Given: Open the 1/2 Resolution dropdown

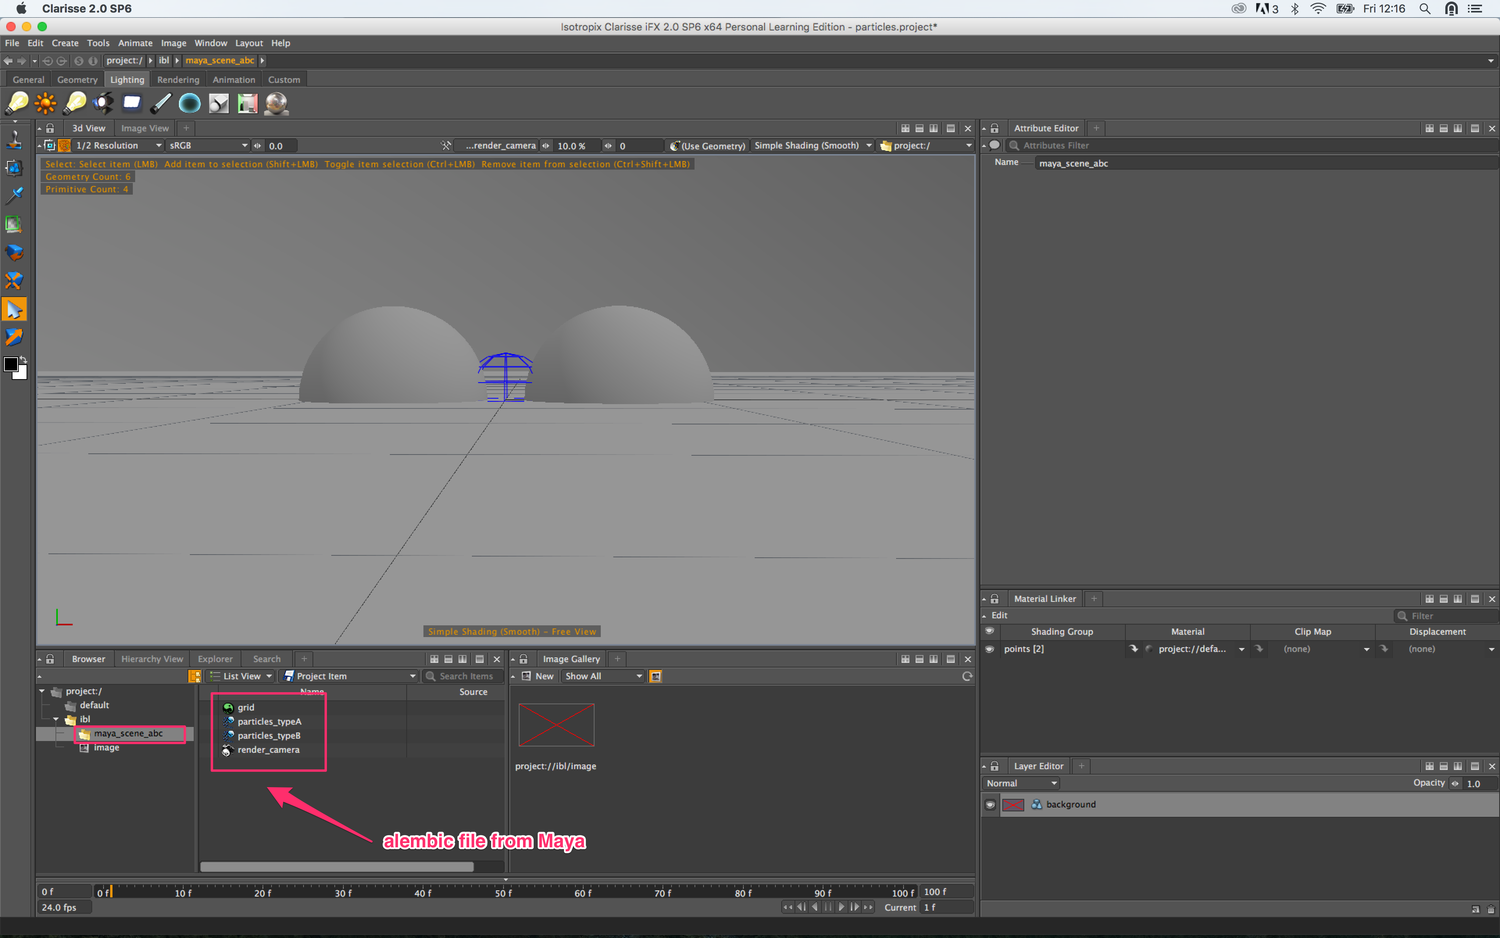Looking at the screenshot, I should point(118,145).
